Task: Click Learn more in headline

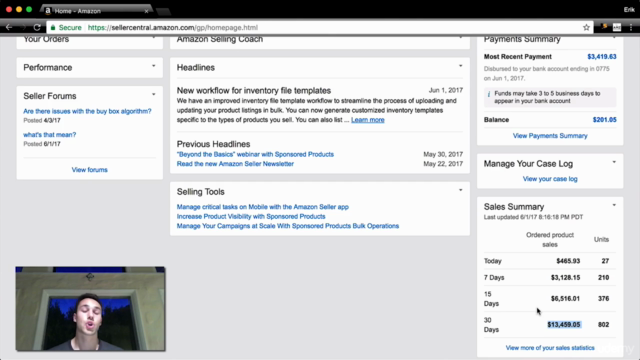Action: pyautogui.click(x=367, y=120)
